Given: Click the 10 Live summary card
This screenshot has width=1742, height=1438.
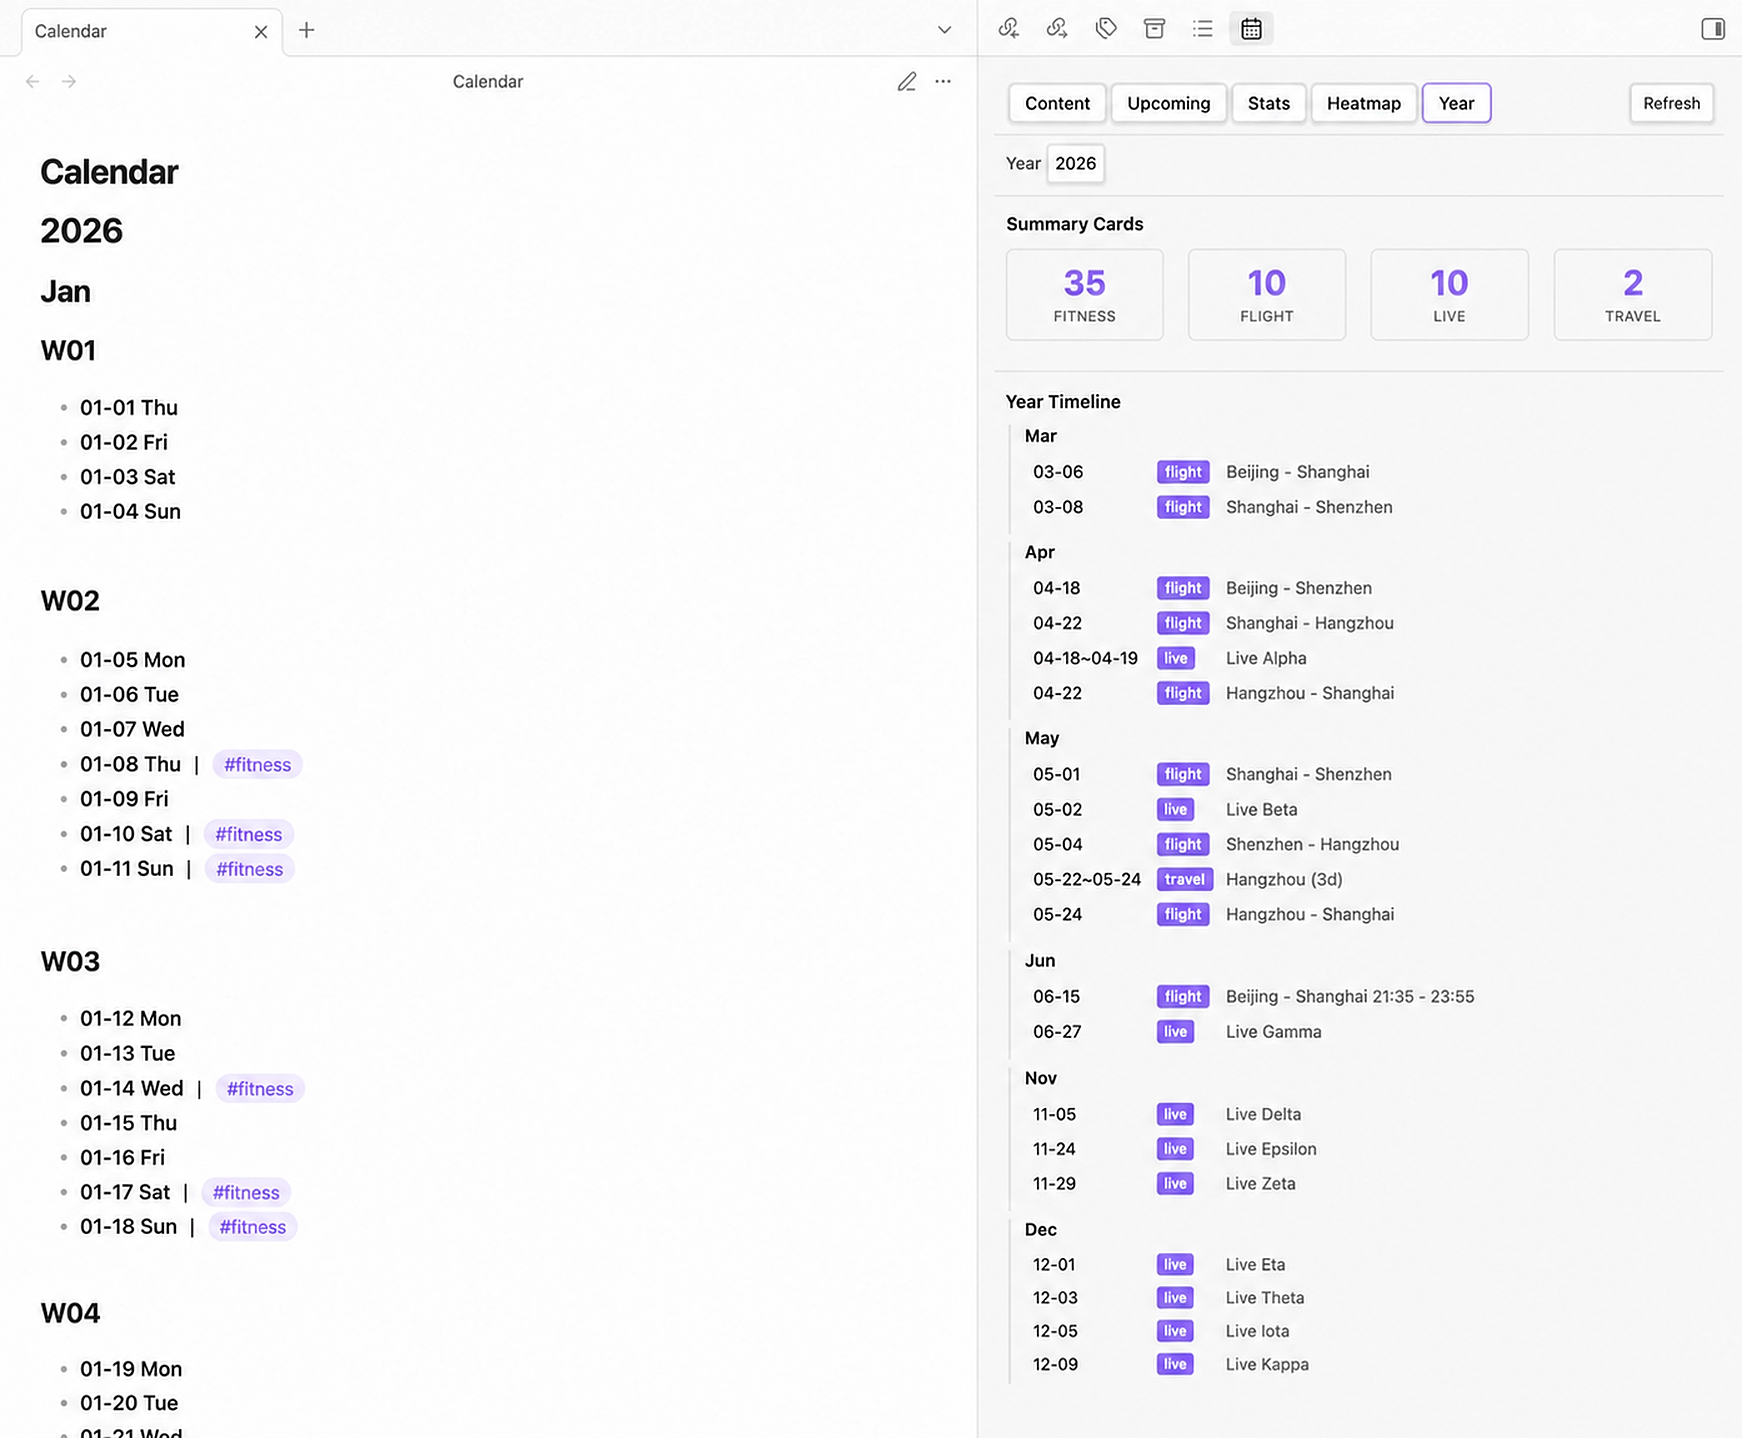Looking at the screenshot, I should pyautogui.click(x=1449, y=295).
